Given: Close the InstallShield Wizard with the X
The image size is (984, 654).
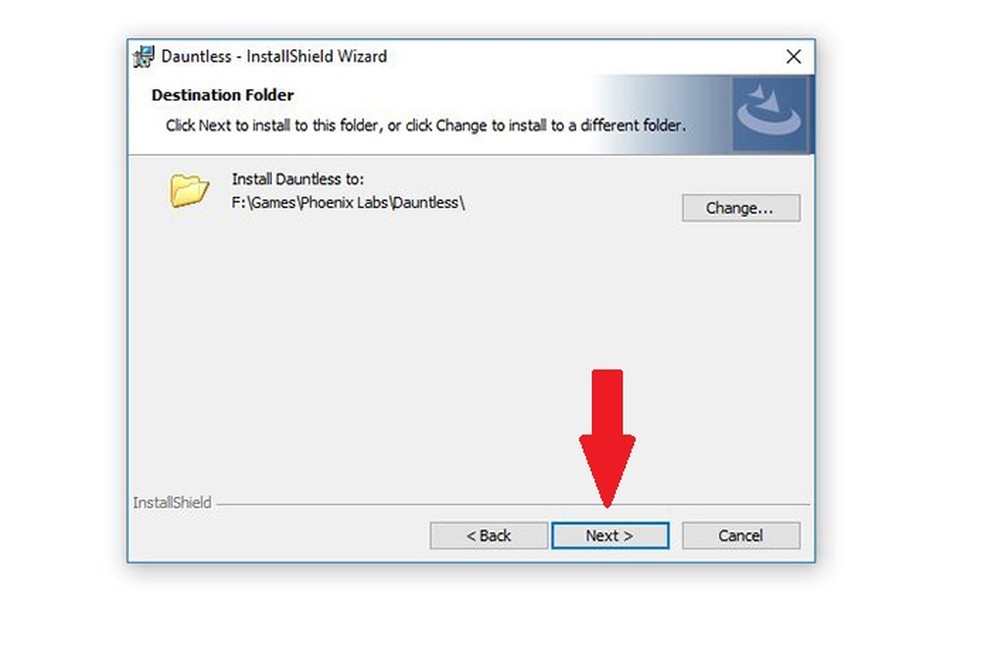Looking at the screenshot, I should pyautogui.click(x=793, y=56).
